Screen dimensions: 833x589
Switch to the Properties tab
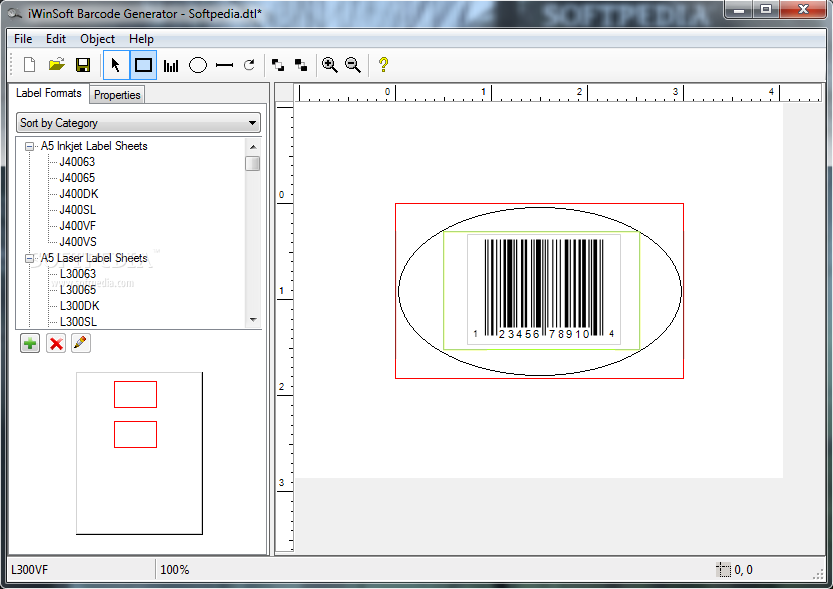[x=117, y=95]
